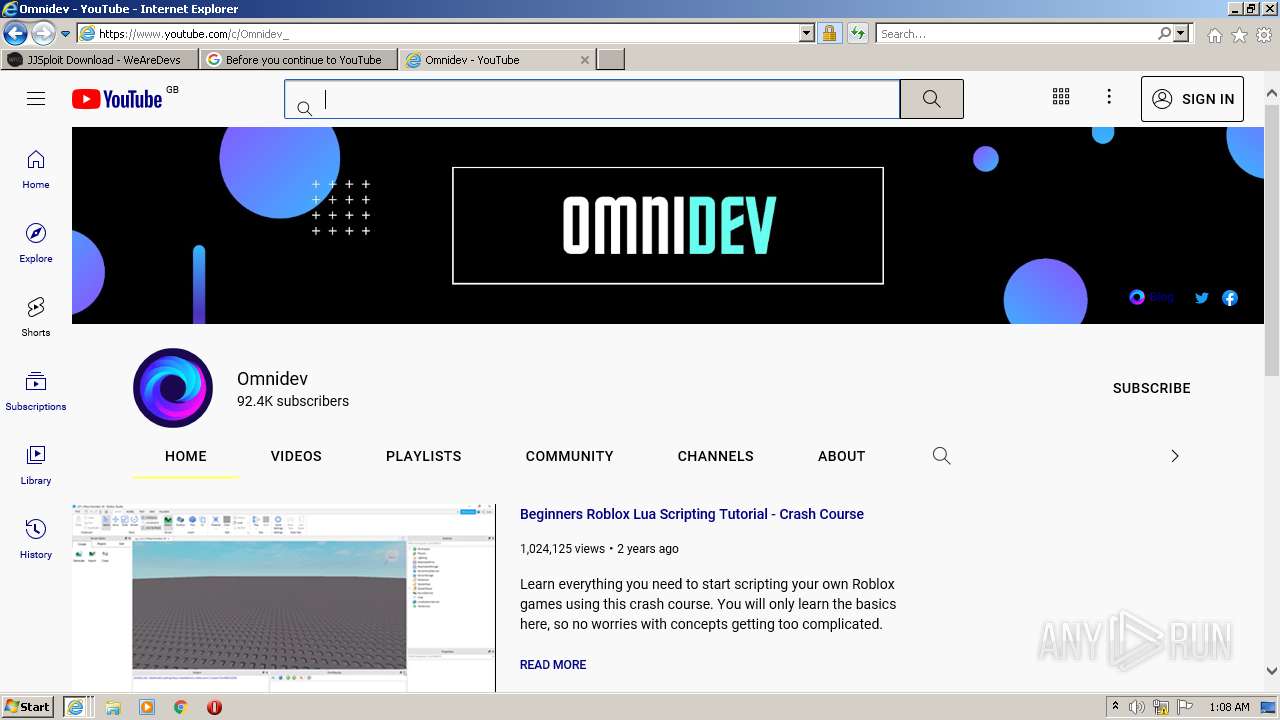Click the SUBSCRIBE button

tap(1152, 388)
